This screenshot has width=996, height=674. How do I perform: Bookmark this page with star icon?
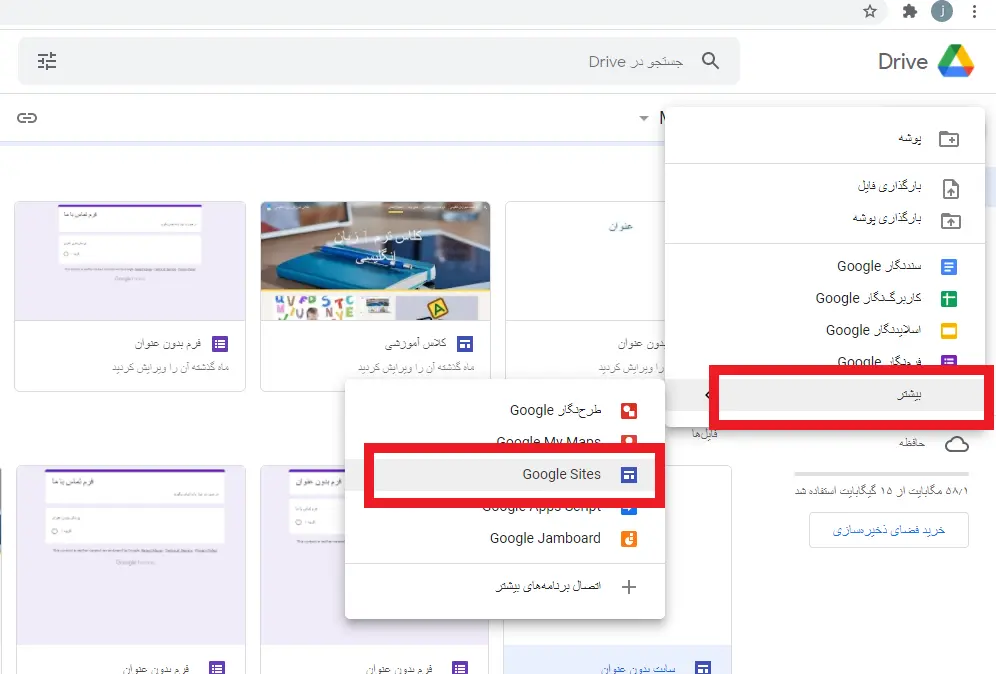click(870, 12)
